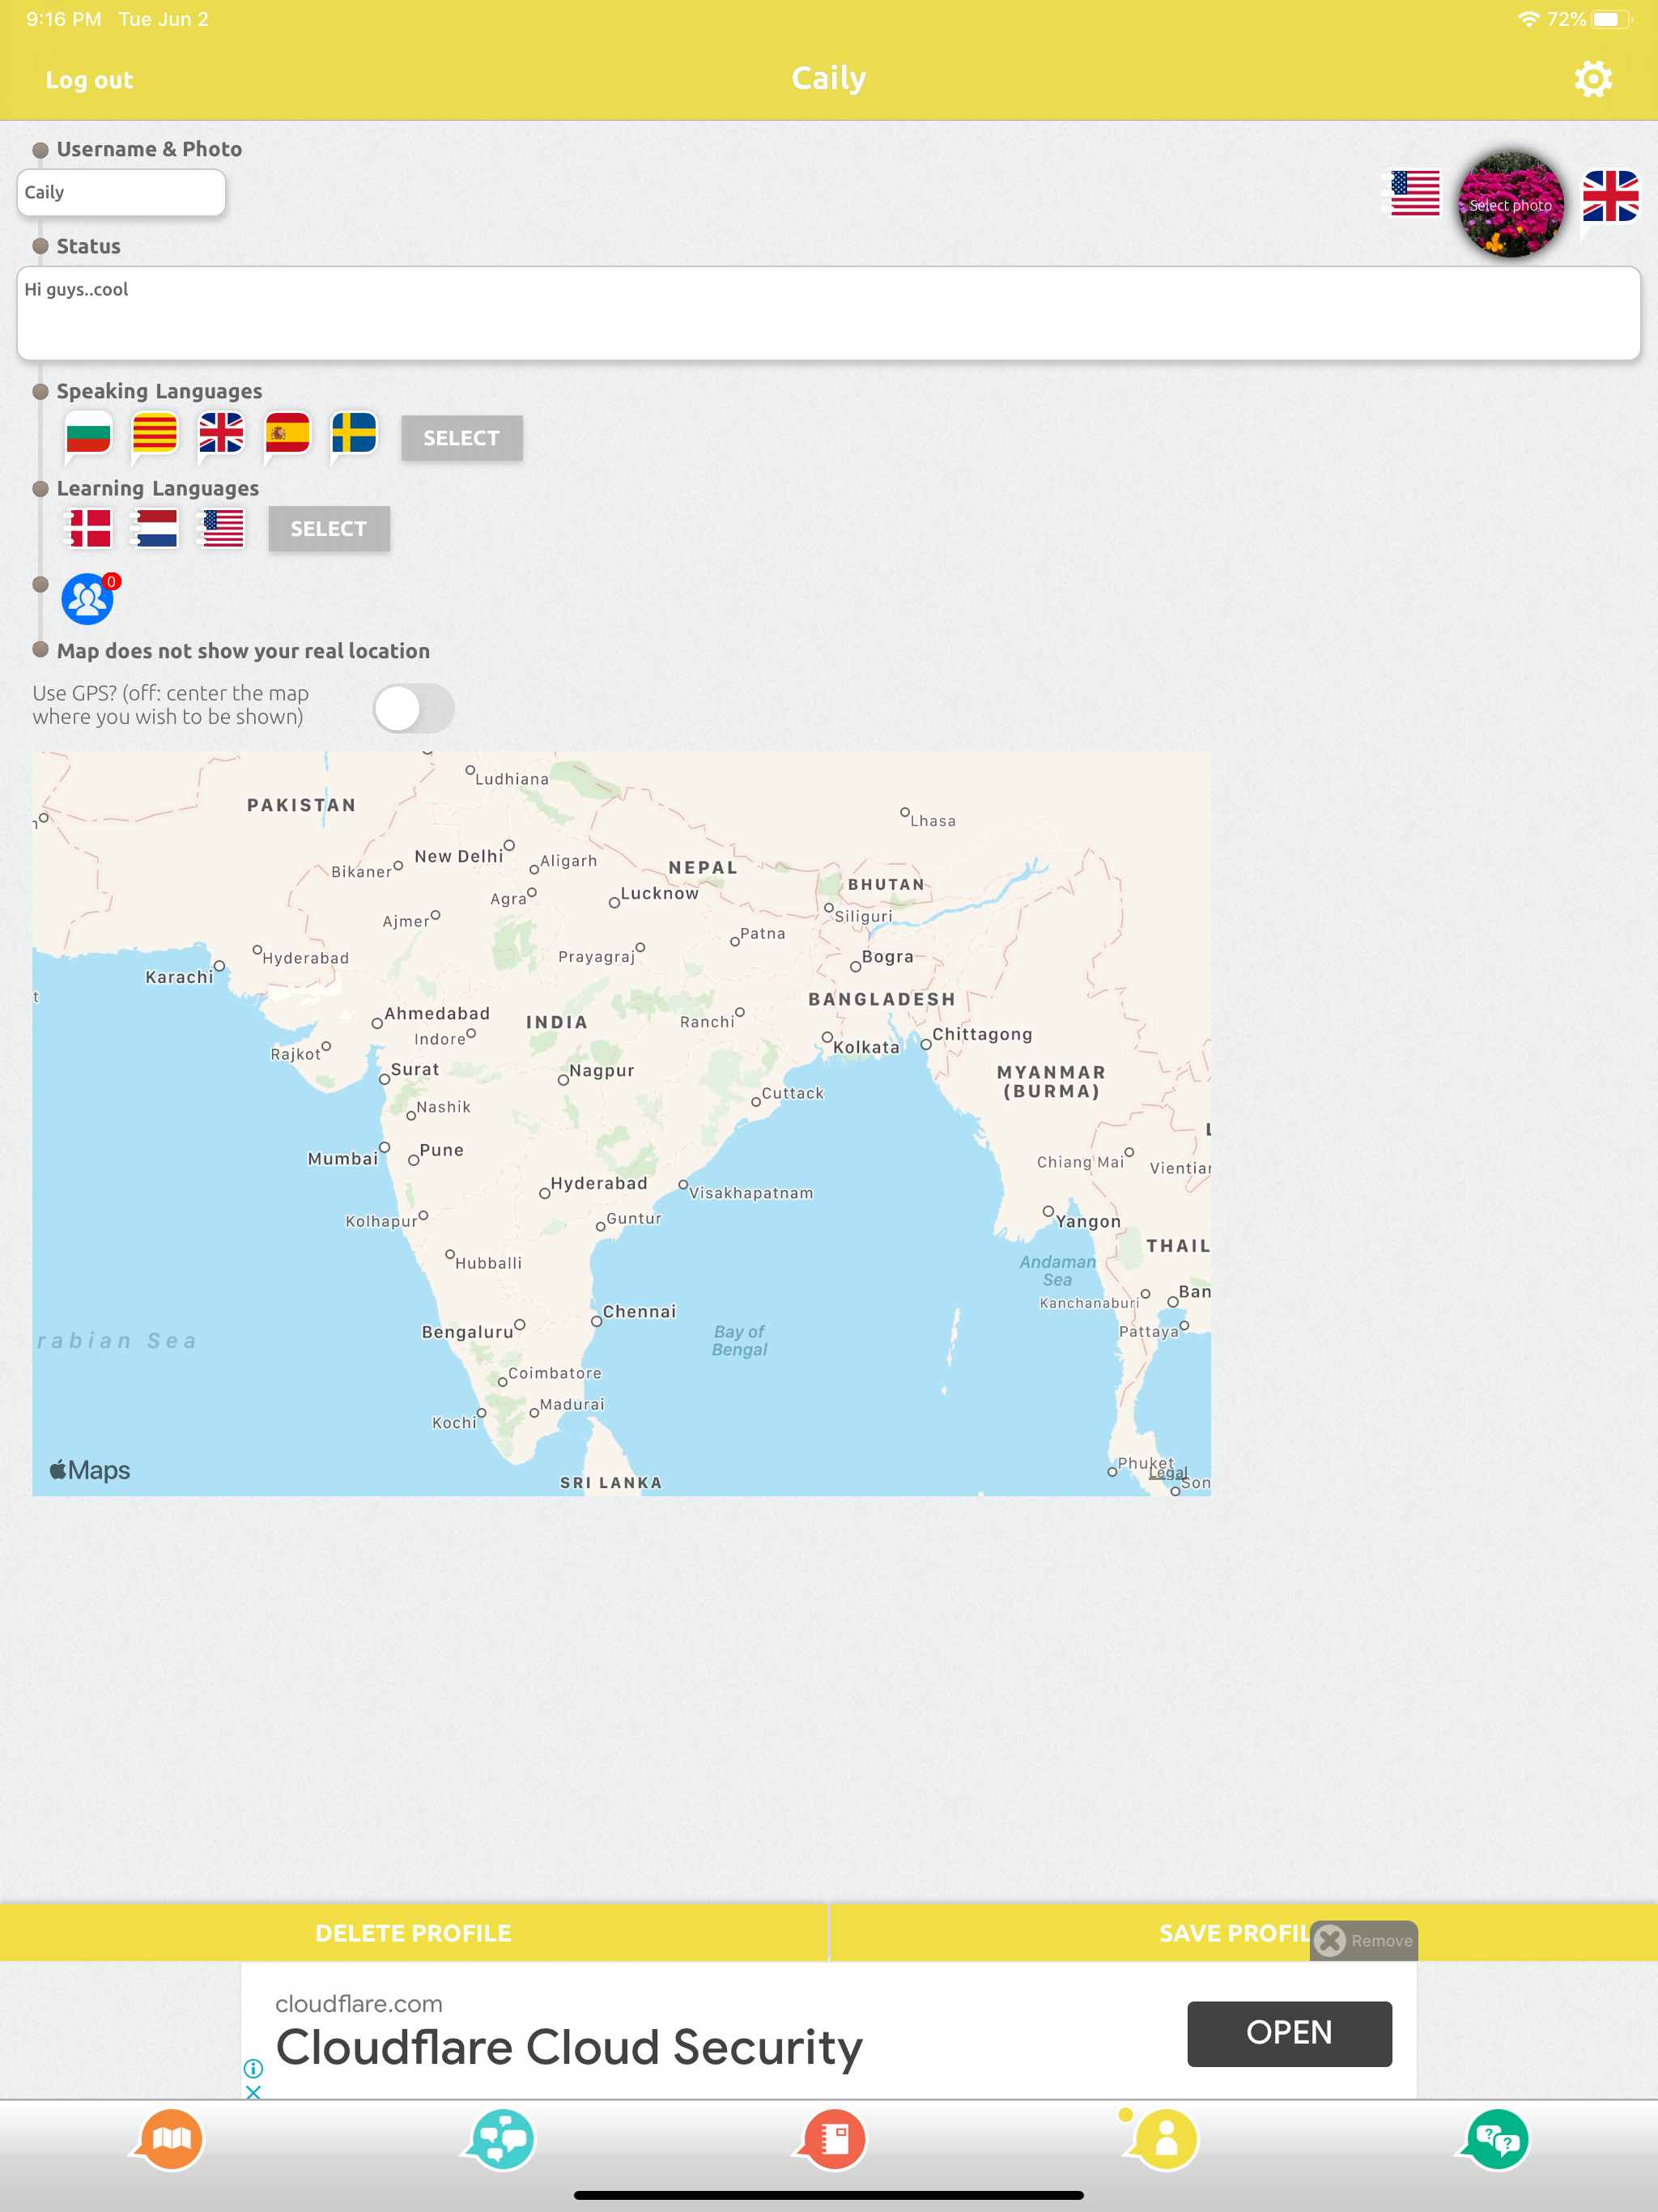Toggle the Use GPS switch

point(413,708)
